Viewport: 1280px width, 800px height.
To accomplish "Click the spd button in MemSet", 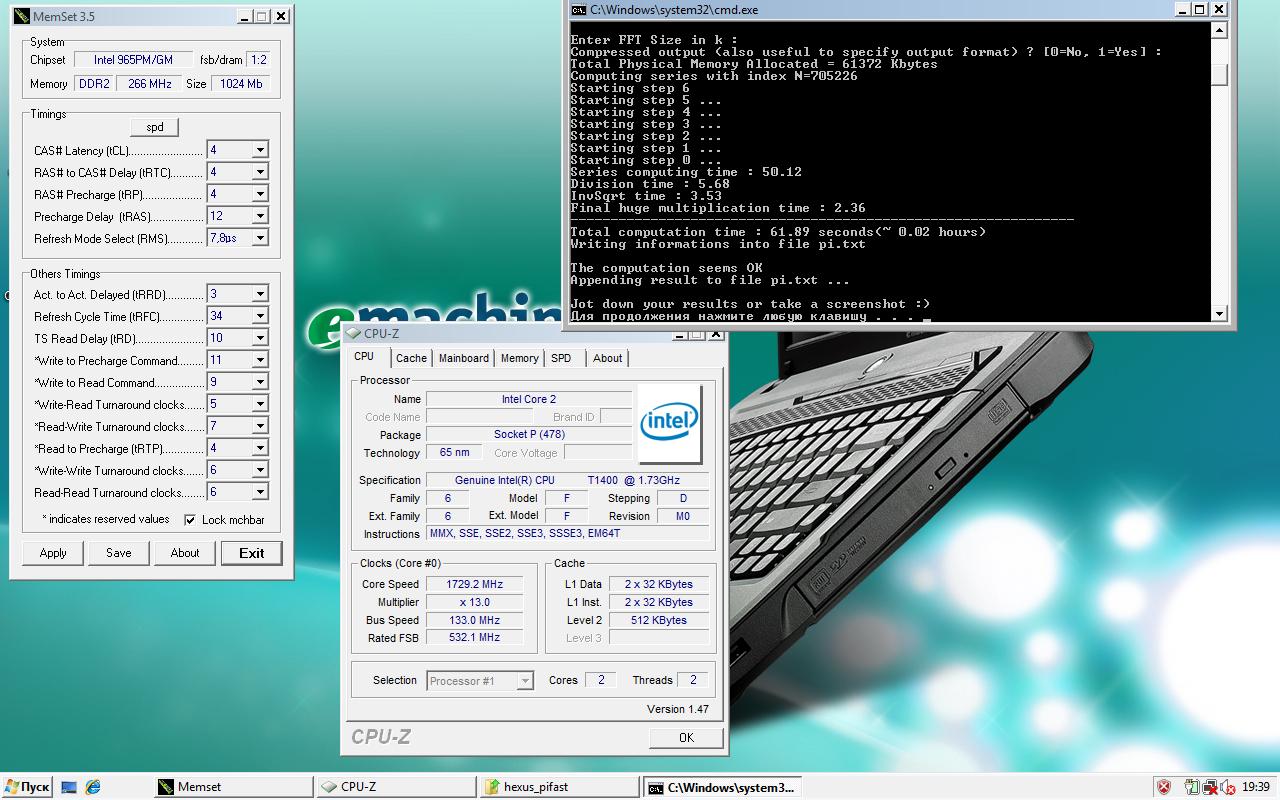I will point(155,127).
